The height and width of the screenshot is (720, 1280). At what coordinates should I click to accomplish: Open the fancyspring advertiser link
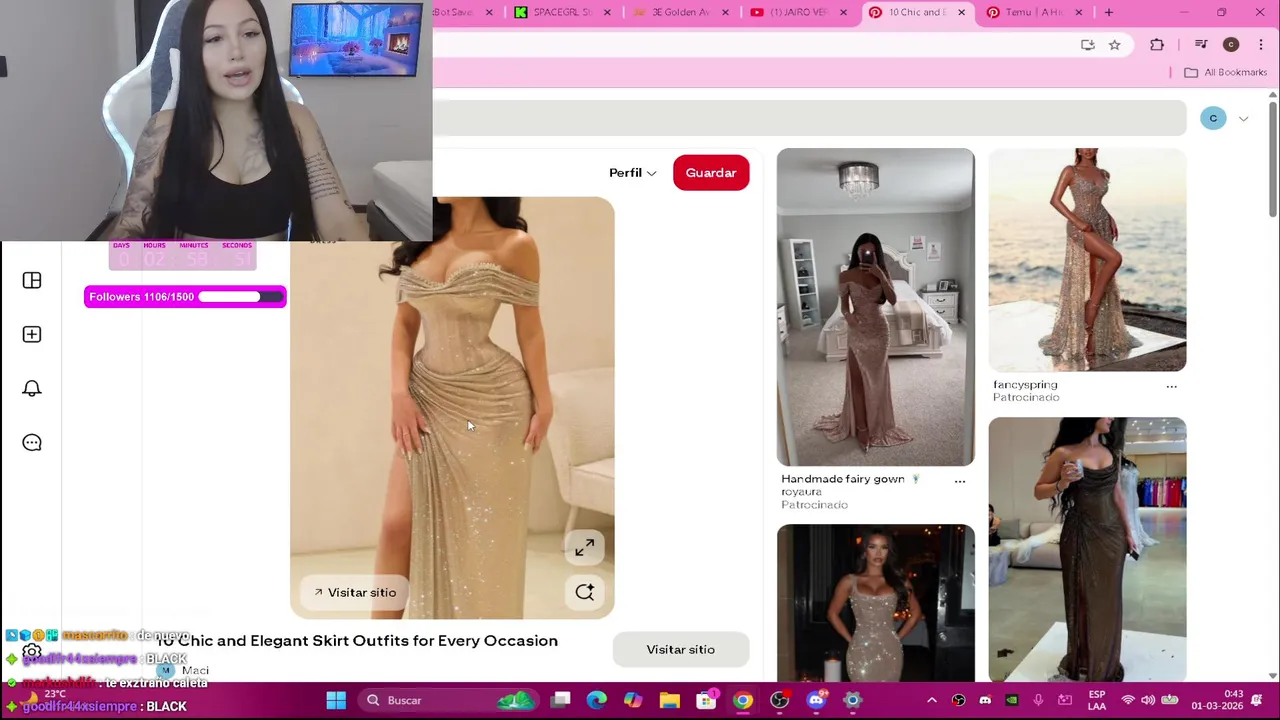coord(1025,384)
